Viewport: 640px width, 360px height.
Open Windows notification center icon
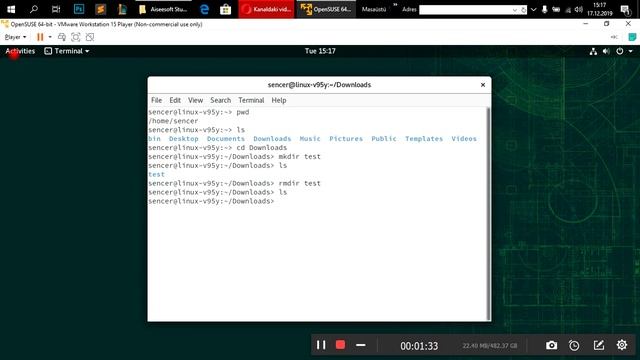625,9
